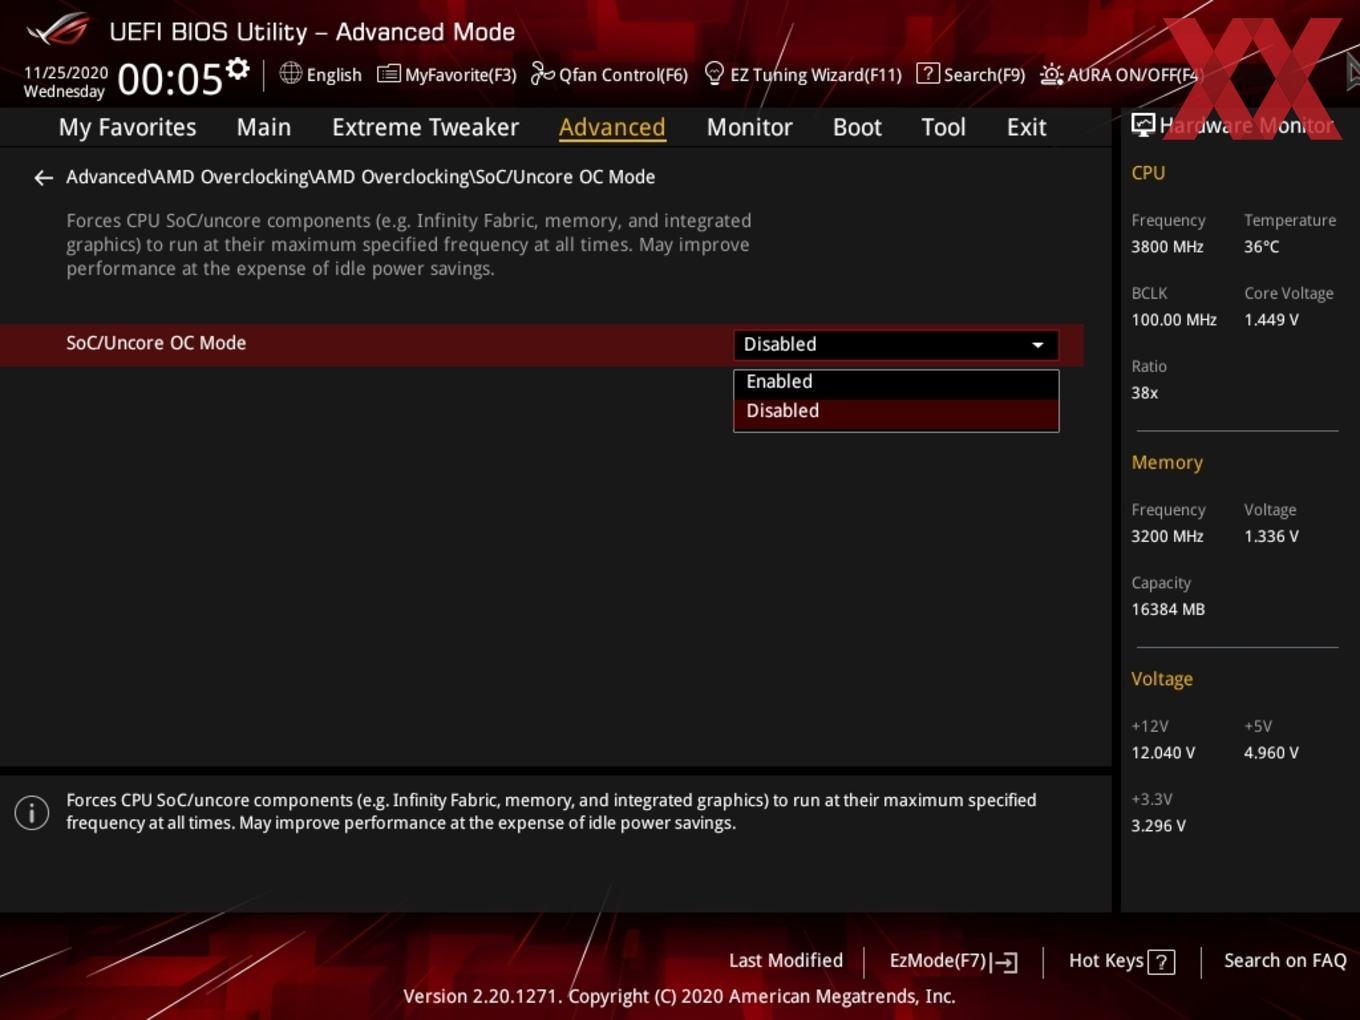
Task: Click Last Modified button
Action: pos(786,960)
